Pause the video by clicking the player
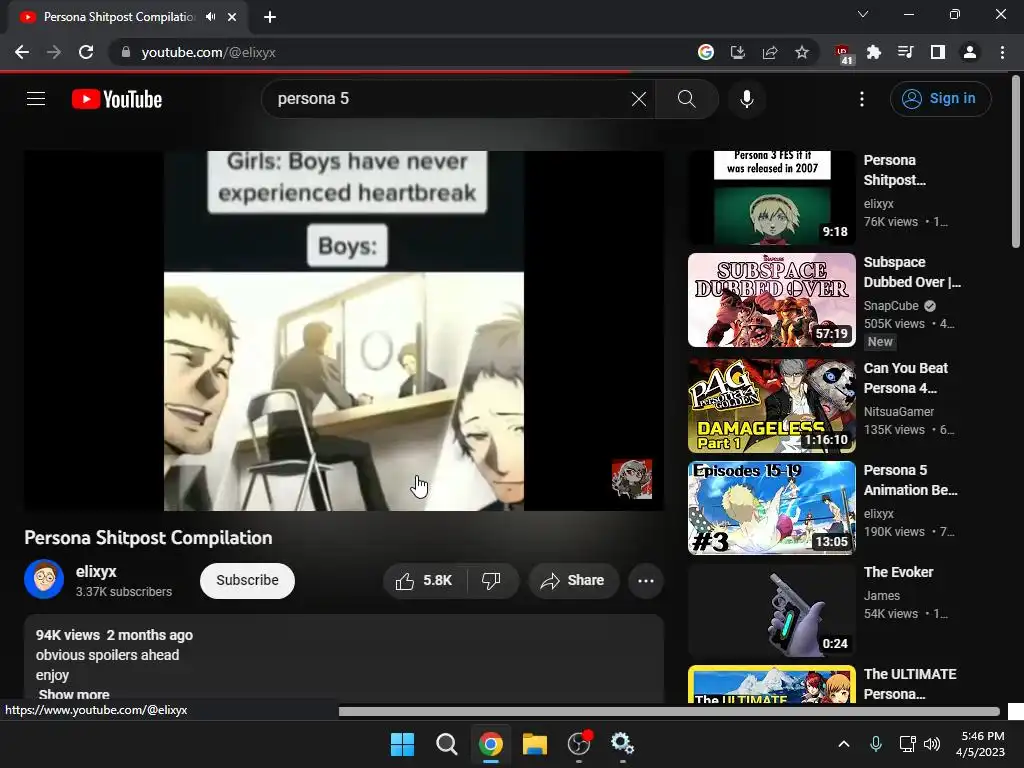The image size is (1024, 768). [344, 330]
